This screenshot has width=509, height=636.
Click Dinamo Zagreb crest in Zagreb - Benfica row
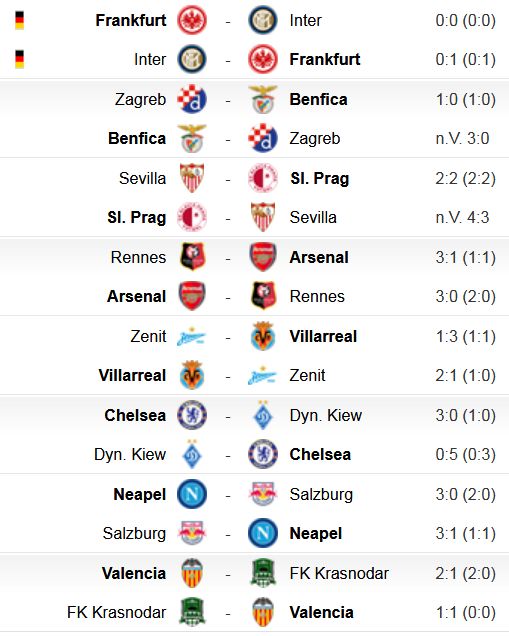click(192, 99)
